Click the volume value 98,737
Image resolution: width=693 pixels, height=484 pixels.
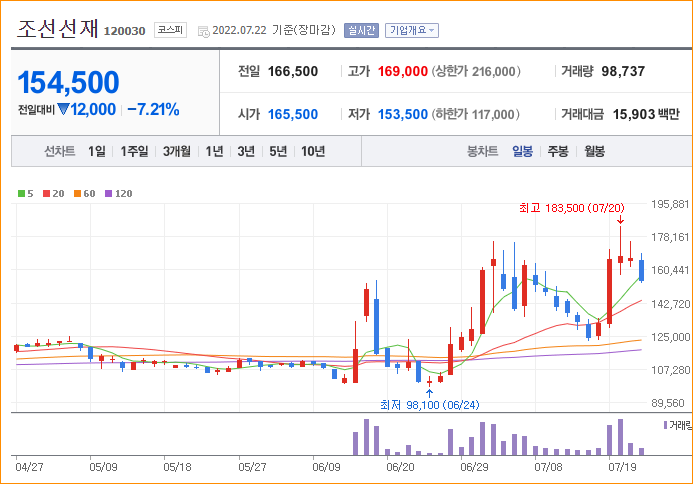pos(623,71)
